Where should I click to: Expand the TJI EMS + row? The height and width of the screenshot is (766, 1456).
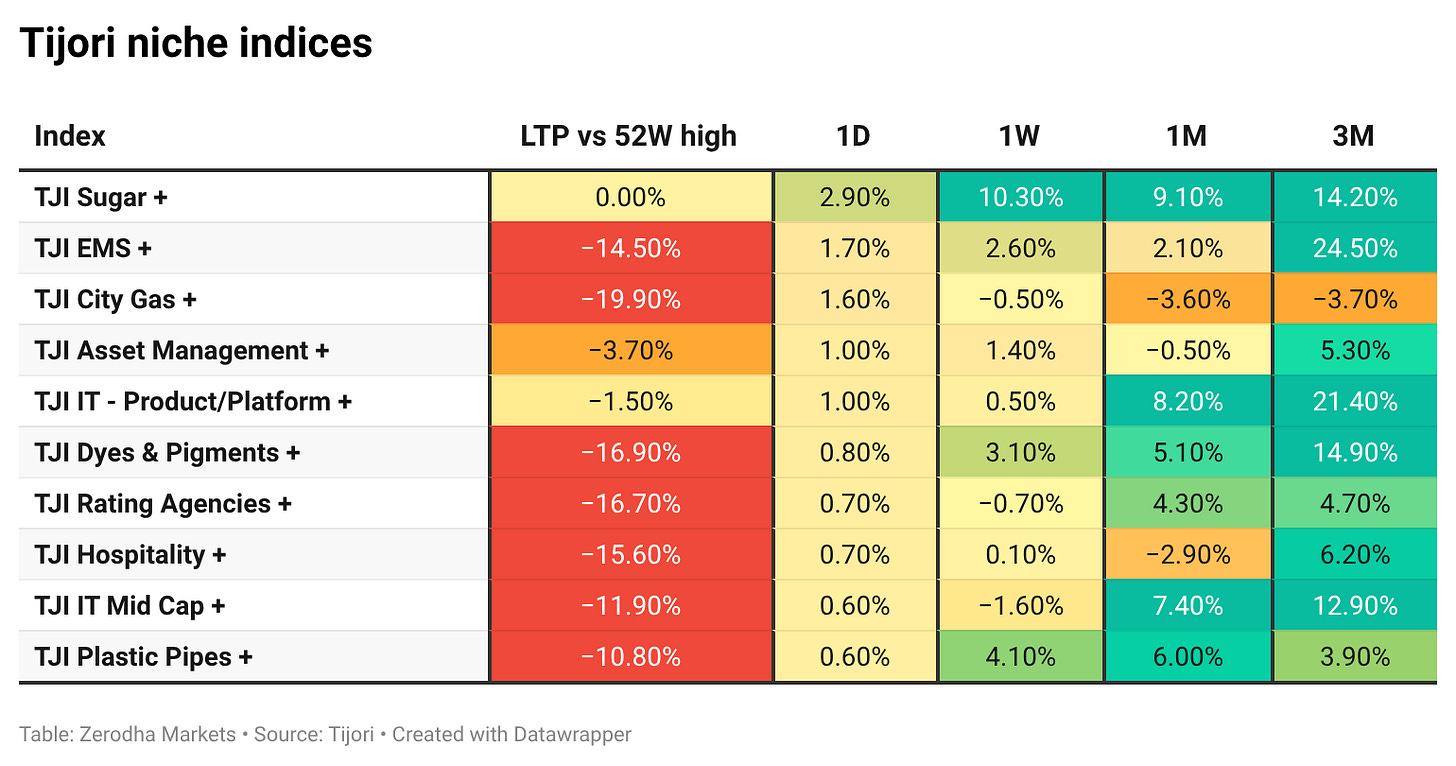click(x=93, y=248)
